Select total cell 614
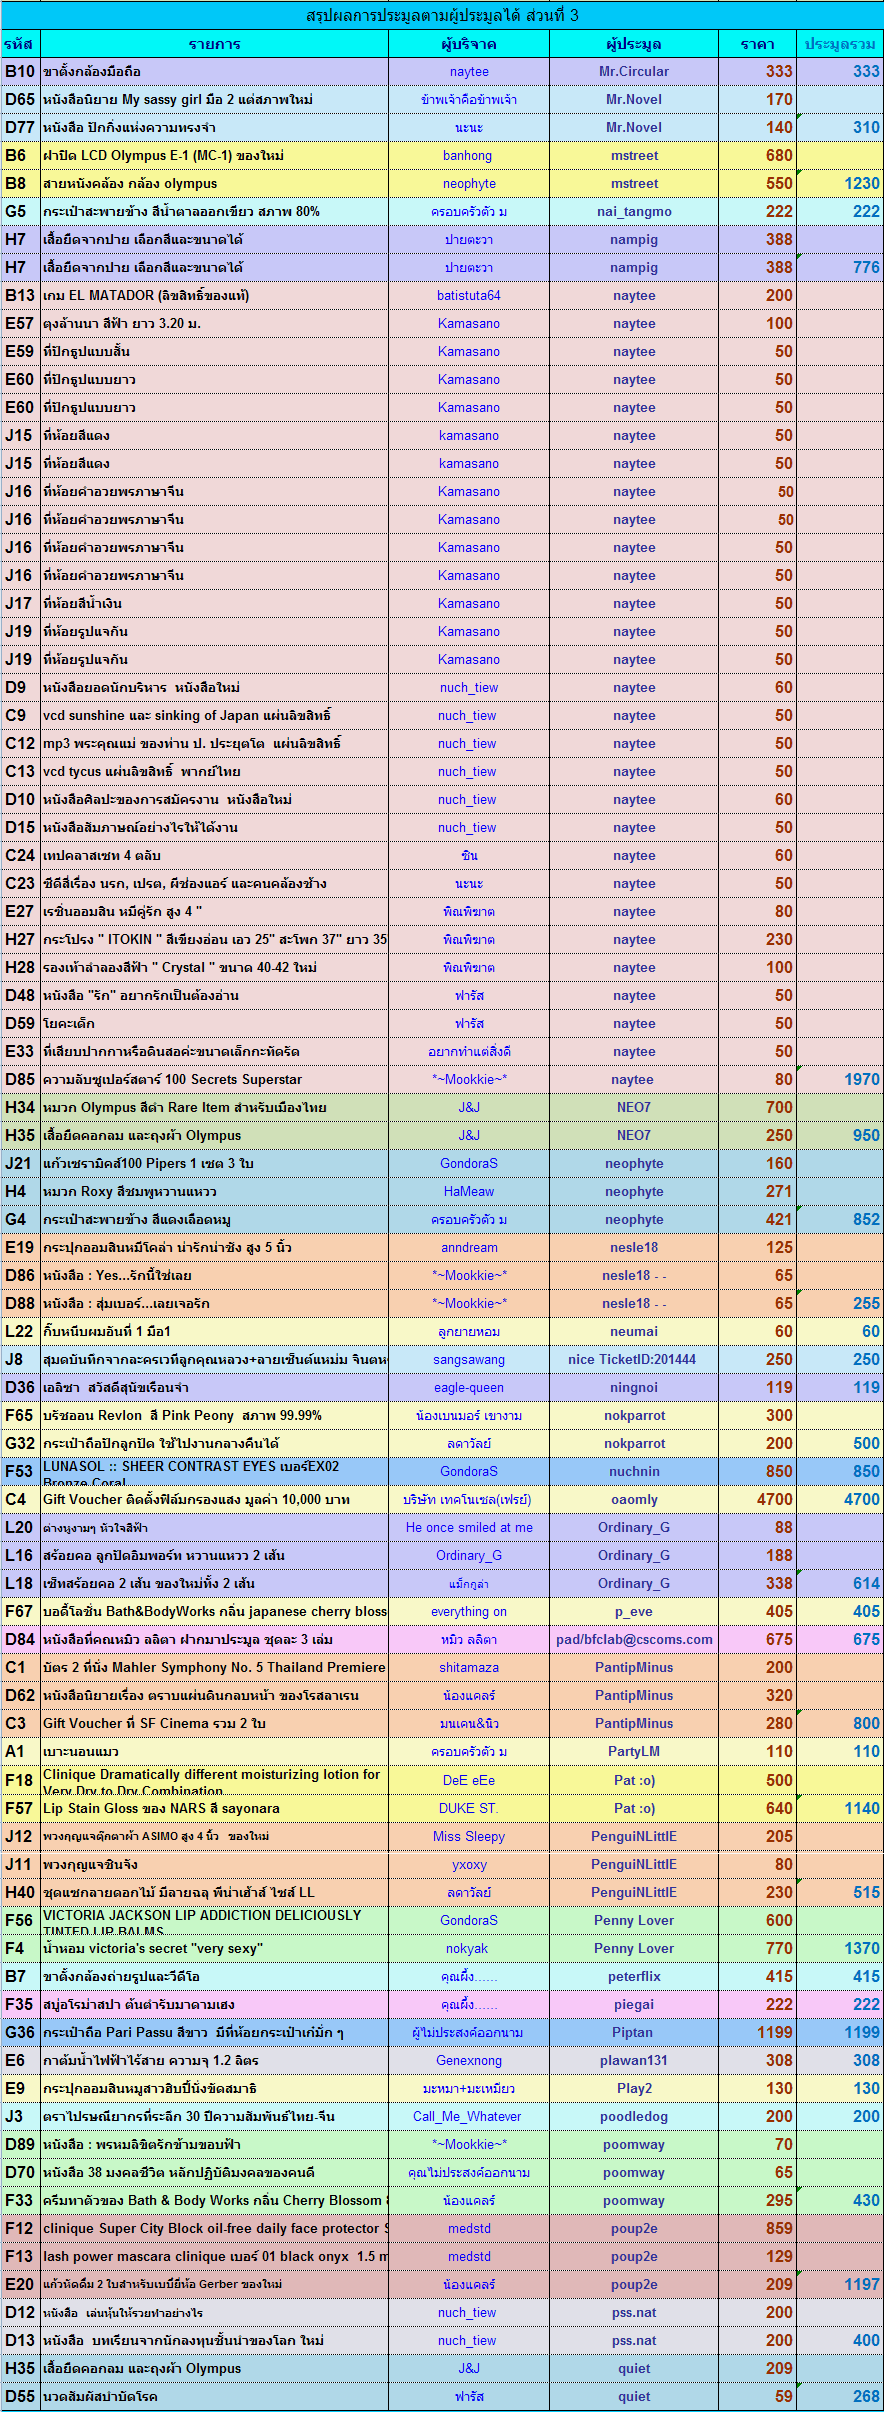The height and width of the screenshot is (2412, 884). click(840, 1584)
